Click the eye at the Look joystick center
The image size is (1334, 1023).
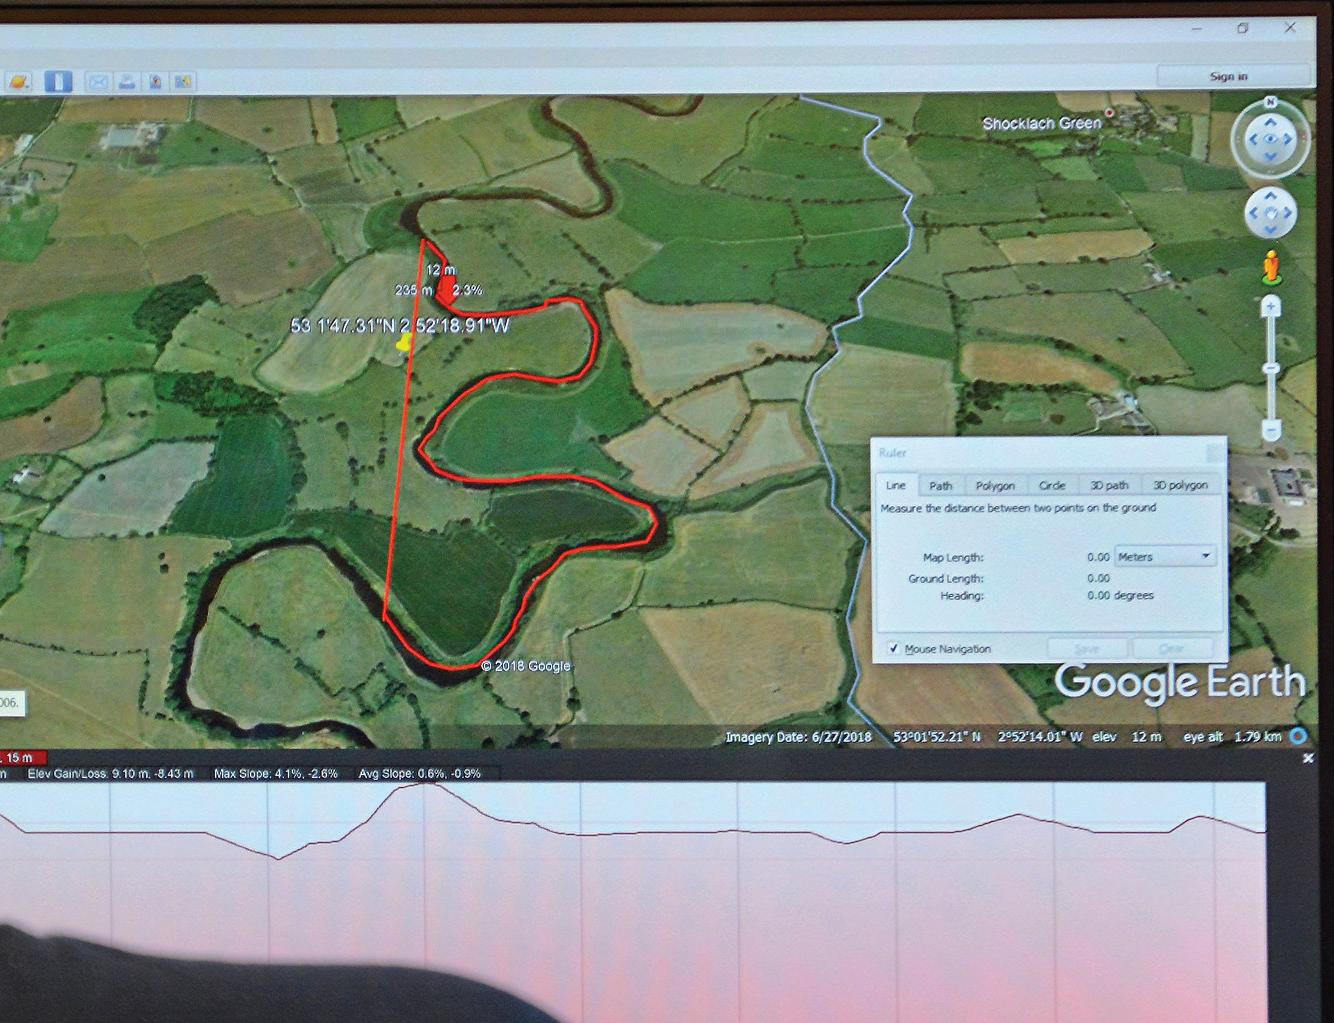point(1270,140)
